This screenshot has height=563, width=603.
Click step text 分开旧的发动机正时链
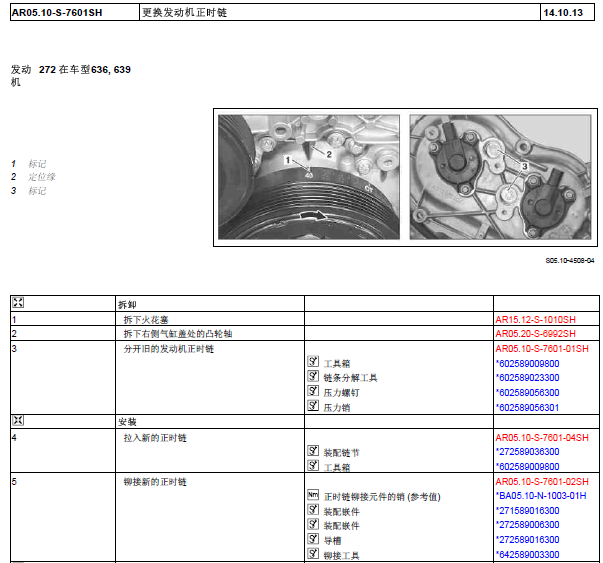tap(168, 349)
